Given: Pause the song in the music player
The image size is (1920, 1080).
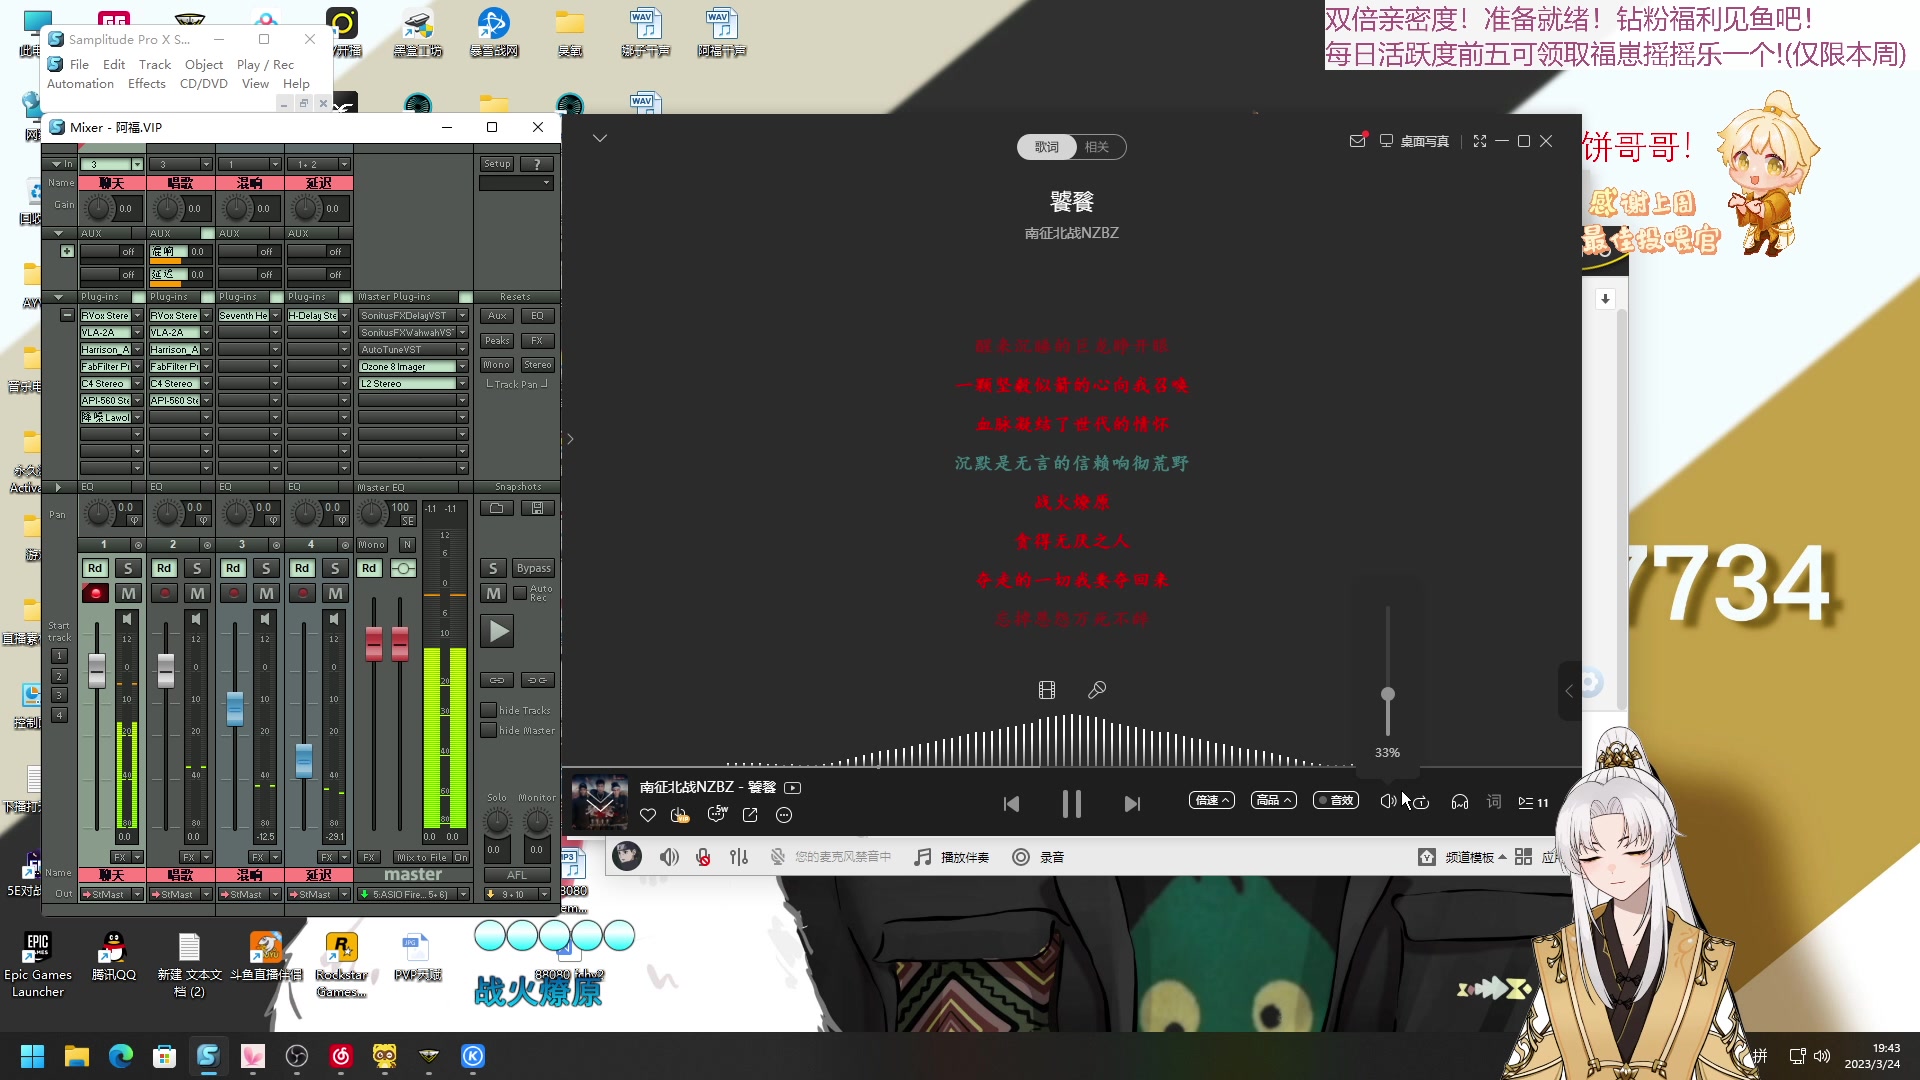Looking at the screenshot, I should [x=1071, y=803].
